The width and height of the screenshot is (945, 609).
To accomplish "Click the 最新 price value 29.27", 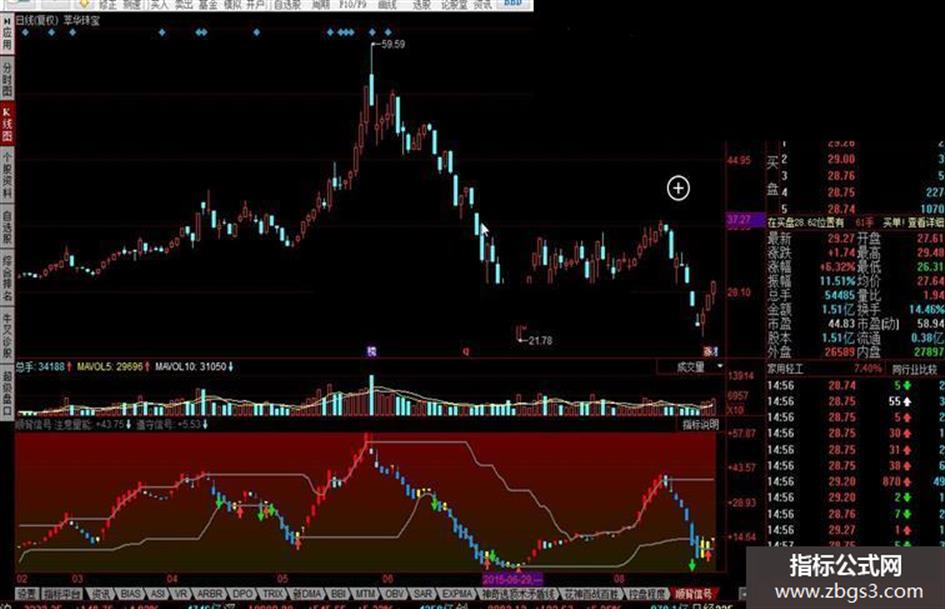I will [841, 238].
